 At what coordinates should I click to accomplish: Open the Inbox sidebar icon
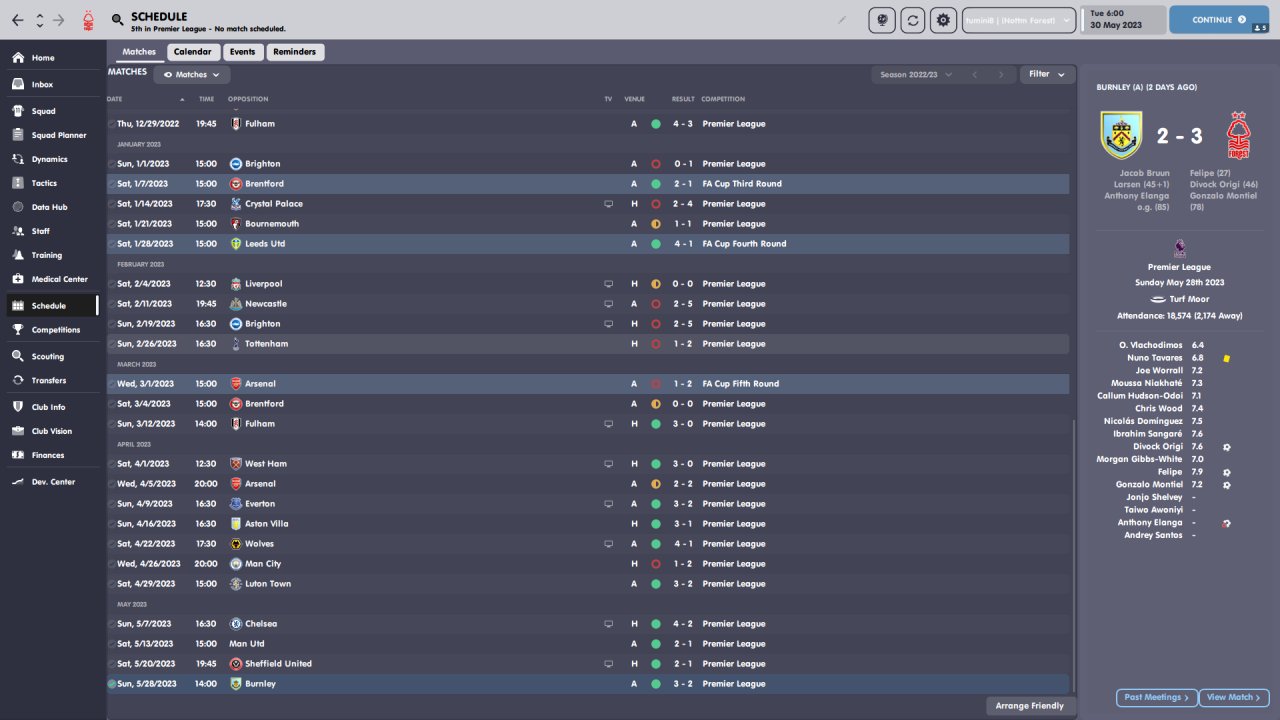[18, 85]
